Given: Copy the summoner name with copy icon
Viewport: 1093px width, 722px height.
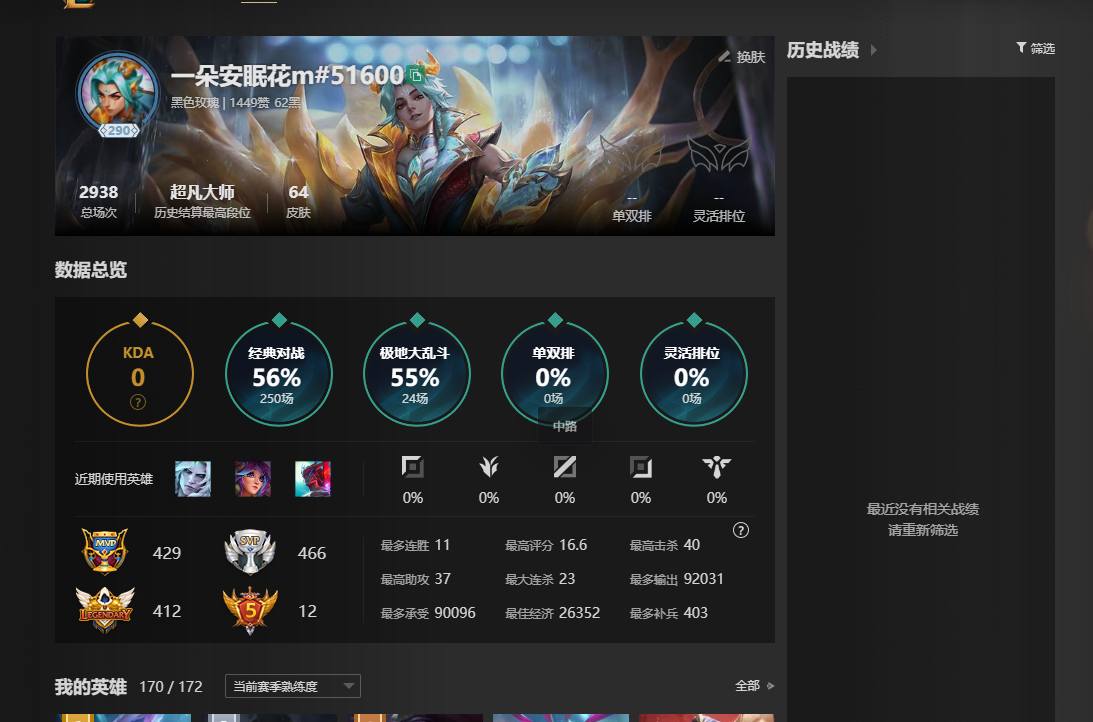Looking at the screenshot, I should (415, 75).
